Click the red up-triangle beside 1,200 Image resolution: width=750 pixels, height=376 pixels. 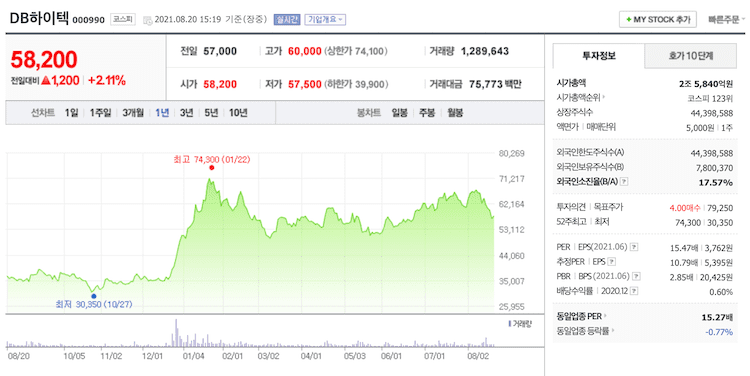coord(46,80)
